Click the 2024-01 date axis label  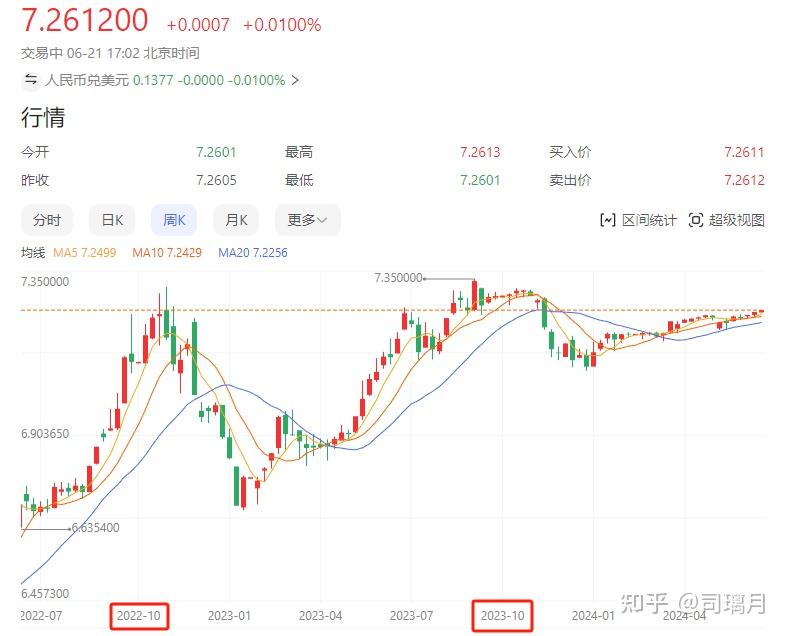pyautogui.click(x=593, y=616)
